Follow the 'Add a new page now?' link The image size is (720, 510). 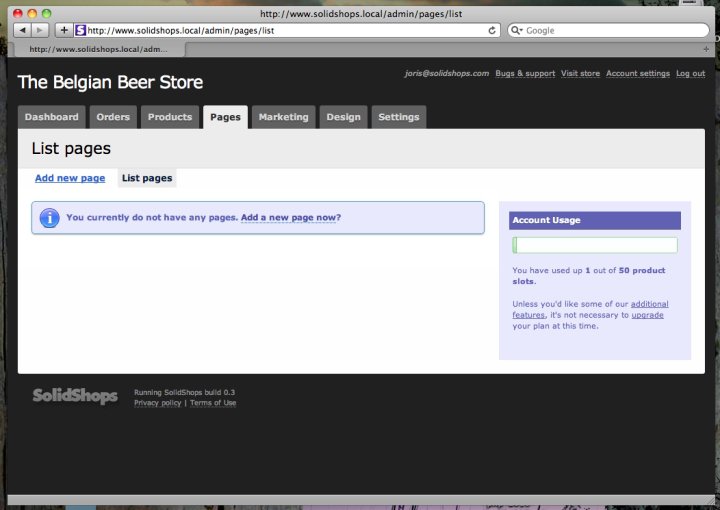(291, 218)
